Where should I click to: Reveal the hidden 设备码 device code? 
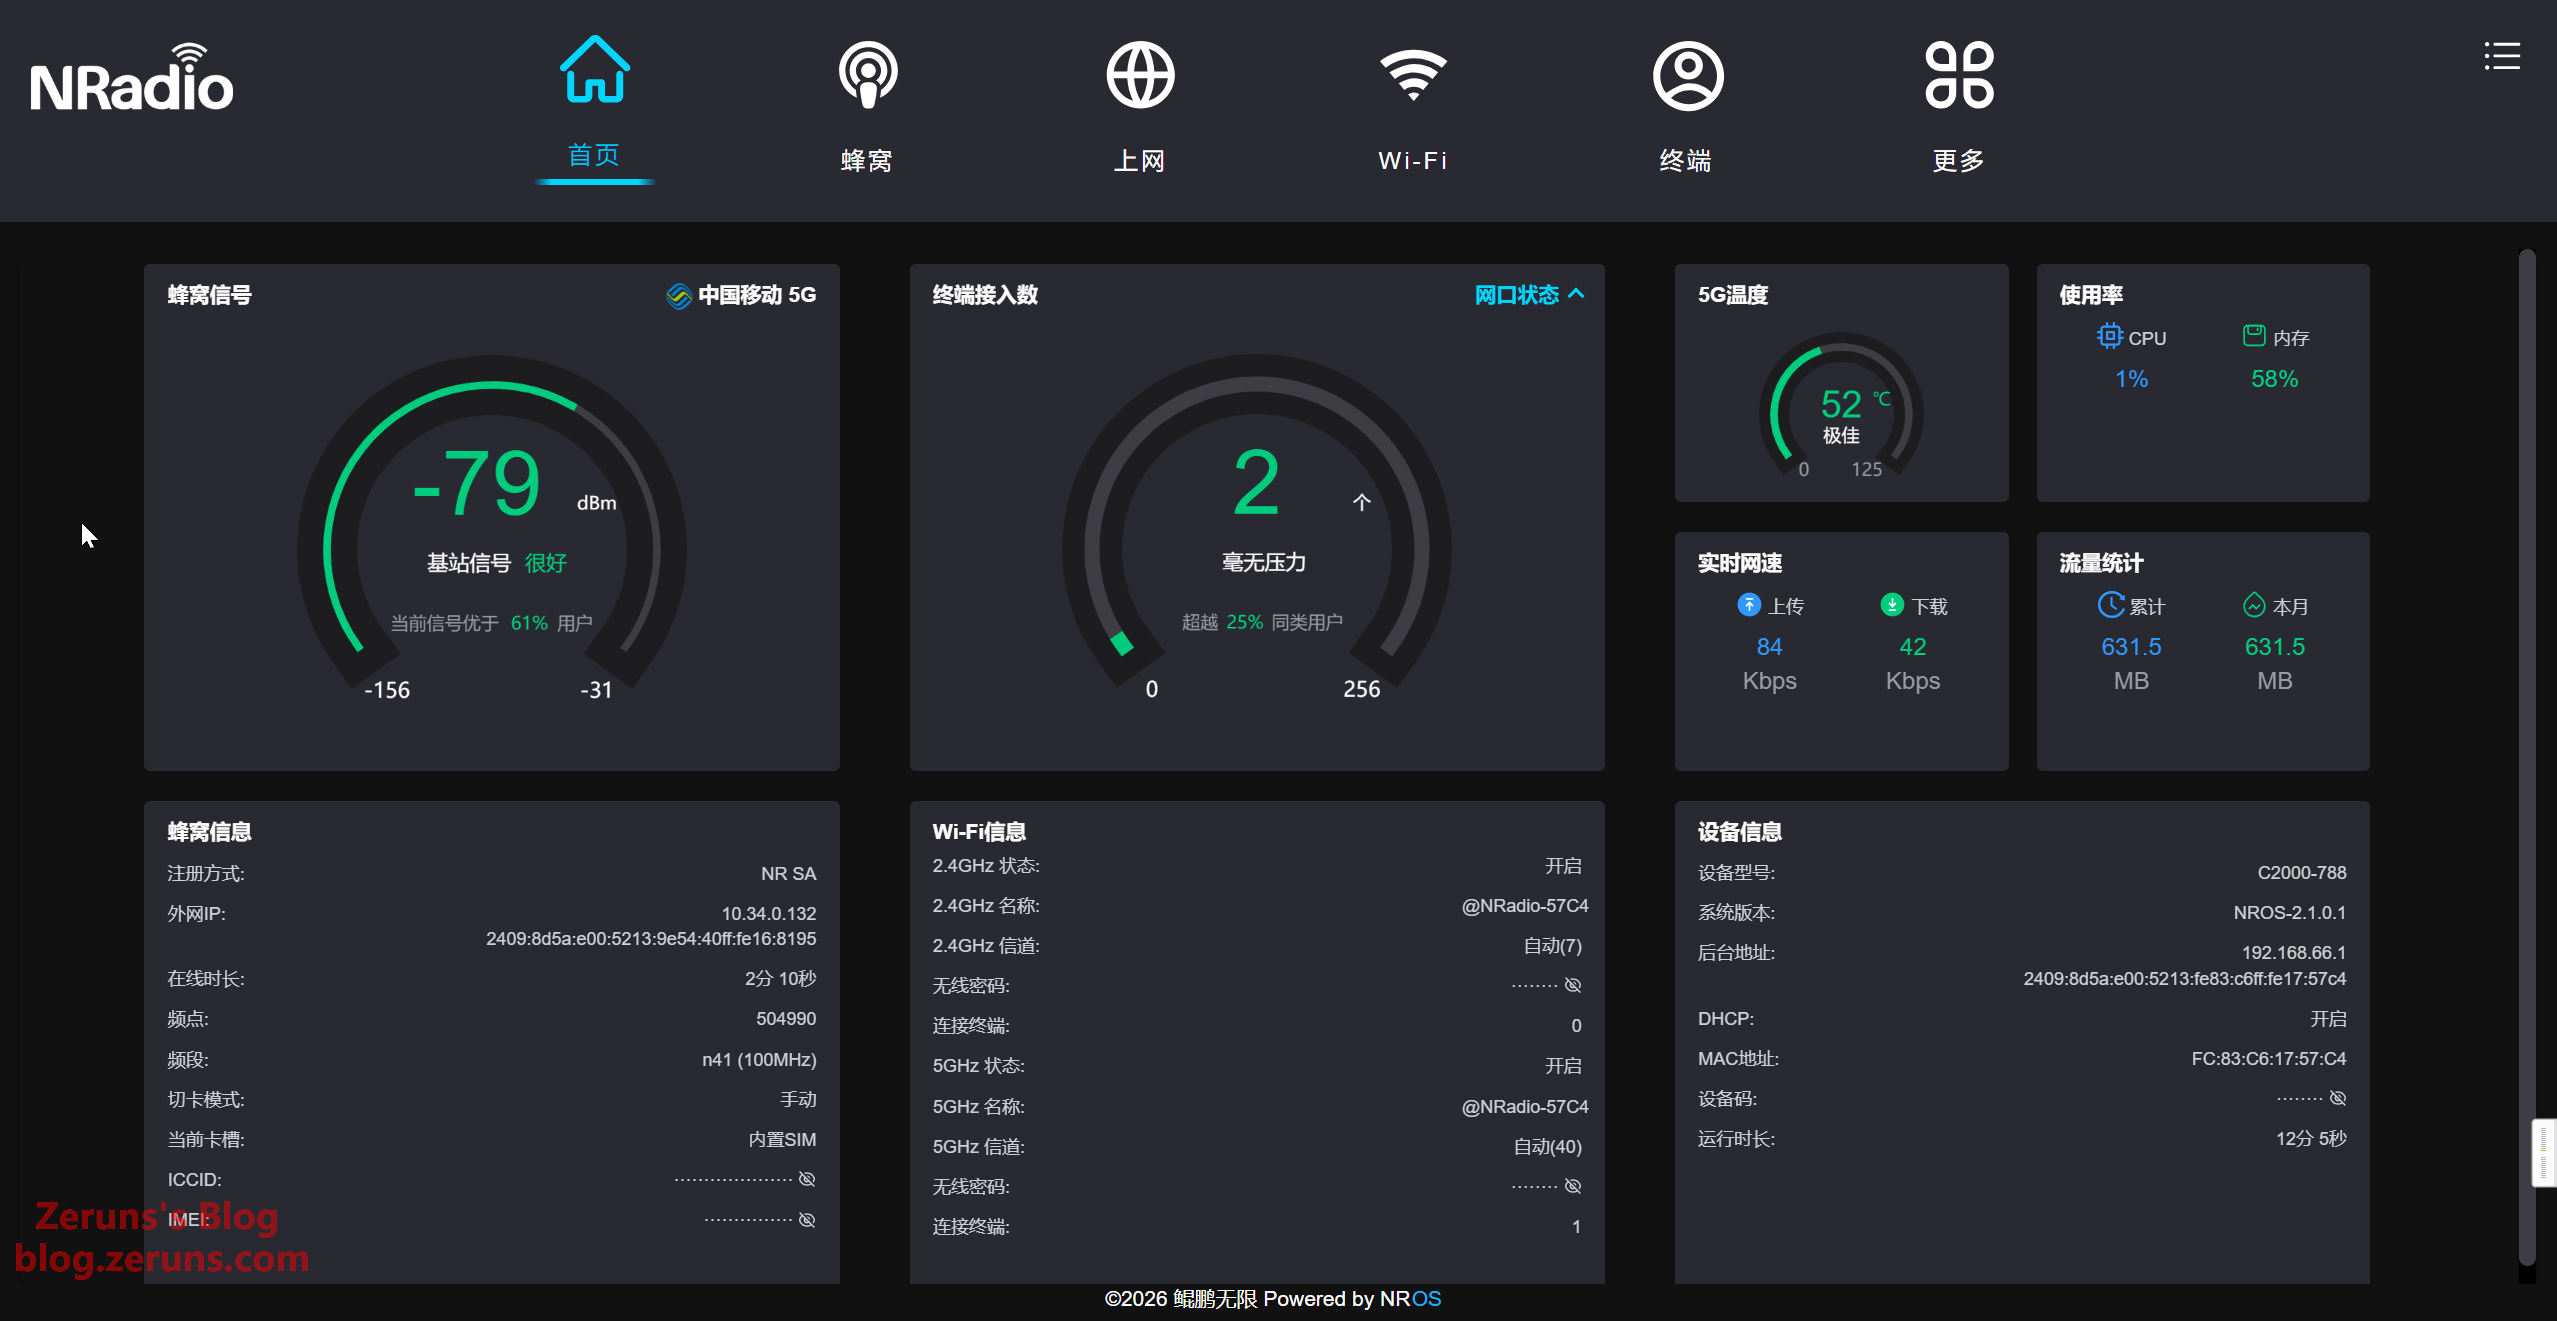[2338, 1098]
